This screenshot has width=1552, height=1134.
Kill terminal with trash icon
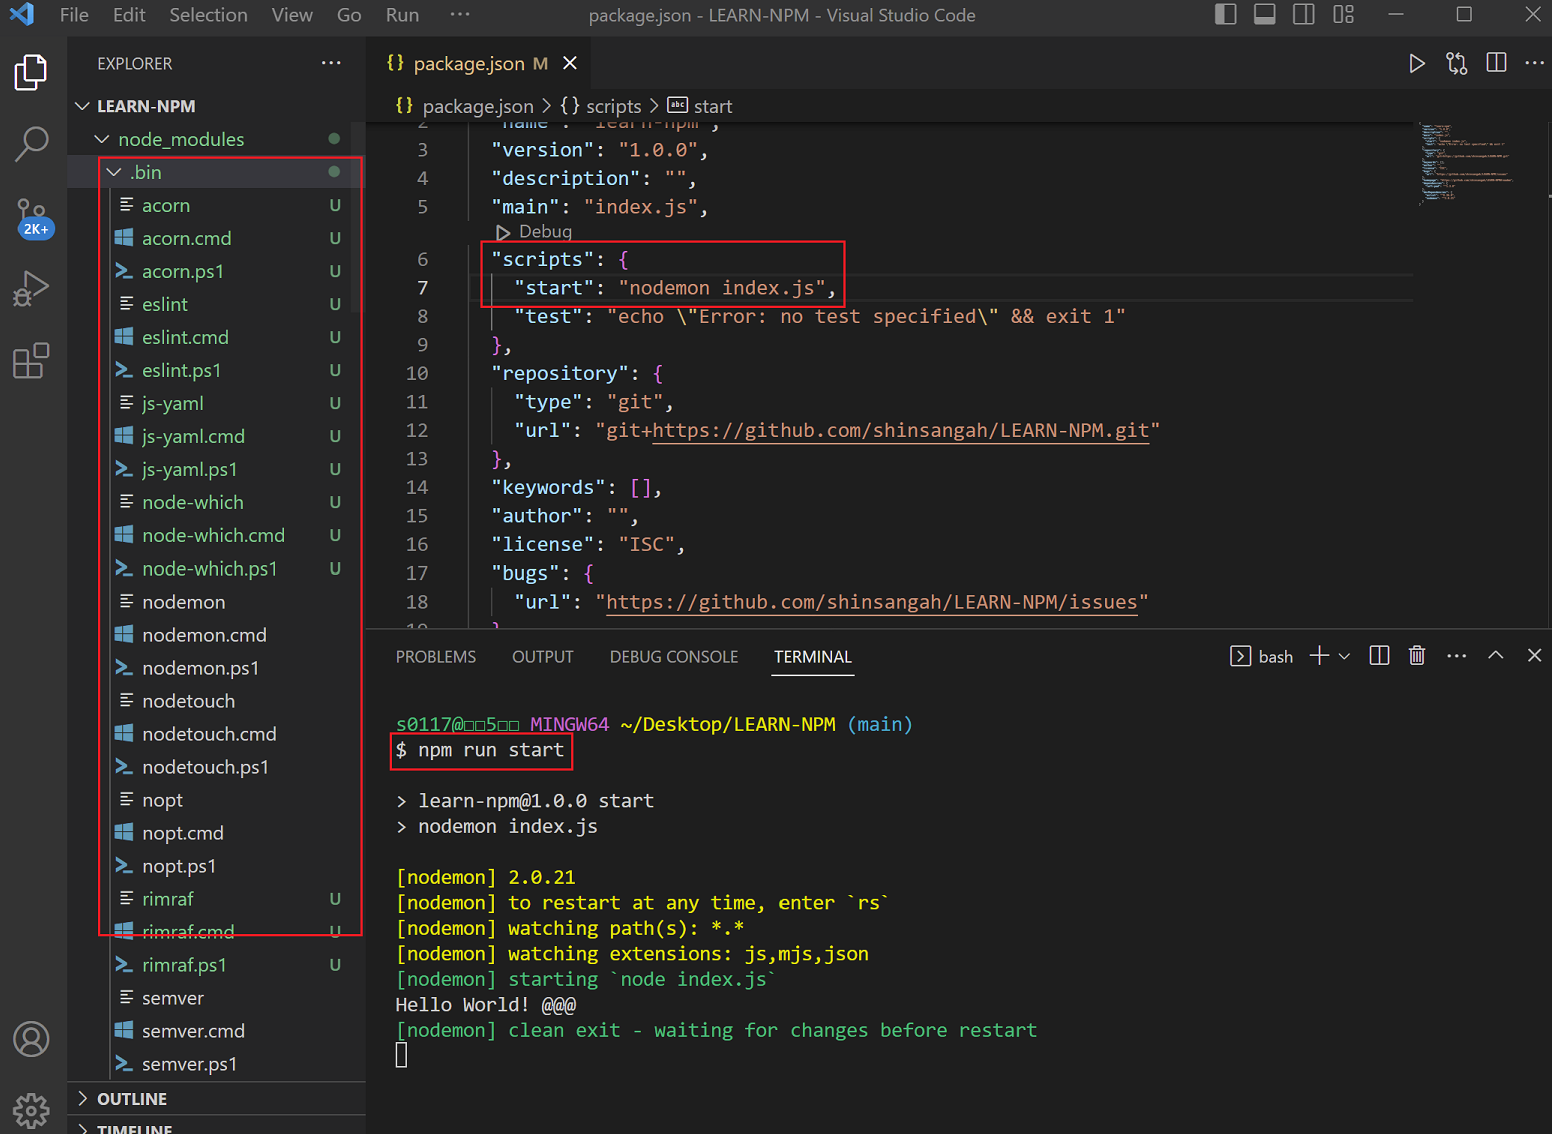point(1417,656)
